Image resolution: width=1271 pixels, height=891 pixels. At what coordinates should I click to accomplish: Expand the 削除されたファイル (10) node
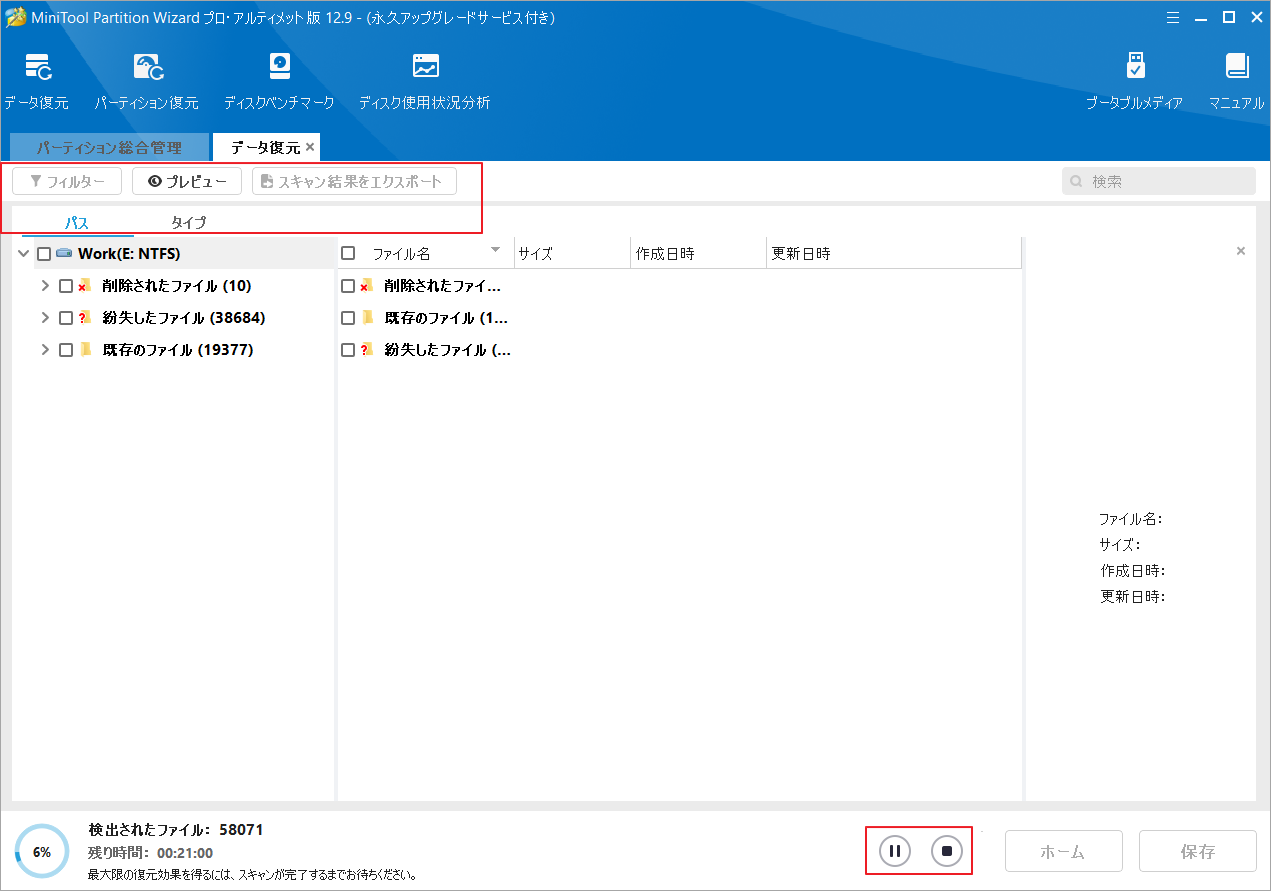pos(45,286)
